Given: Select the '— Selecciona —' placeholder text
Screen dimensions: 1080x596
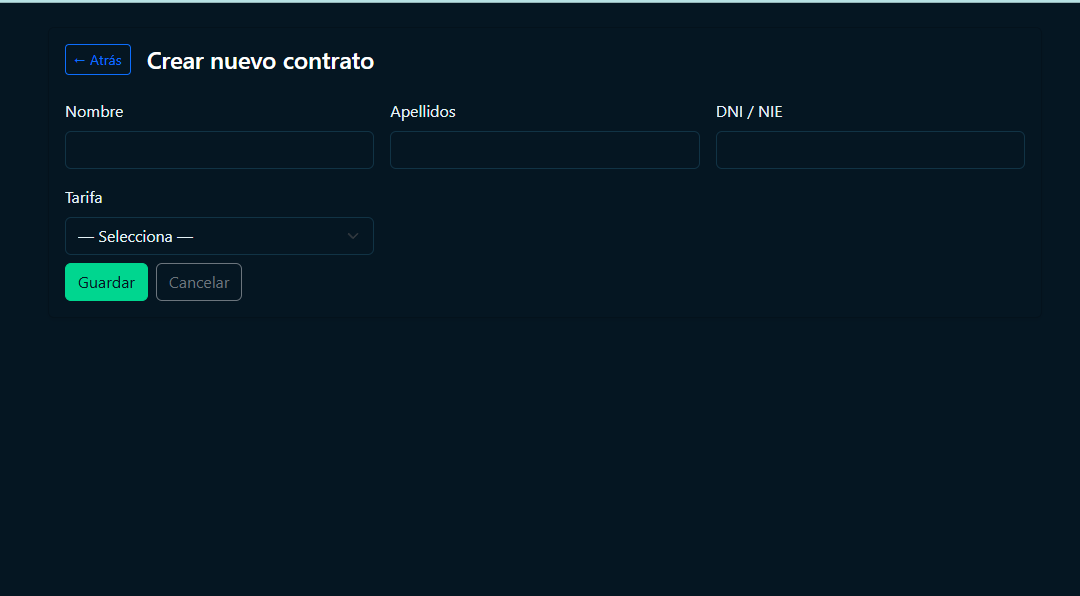Looking at the screenshot, I should point(135,237).
